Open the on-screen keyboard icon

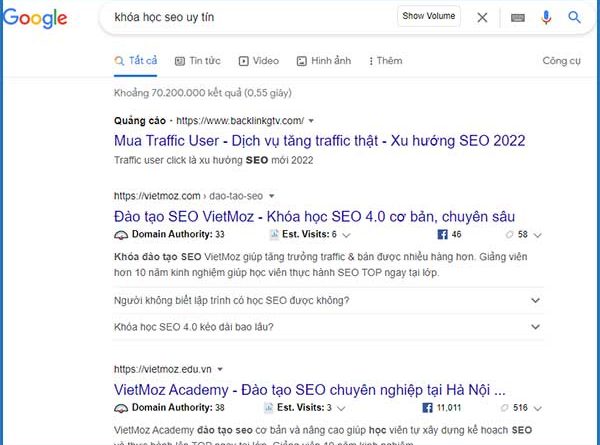517,18
